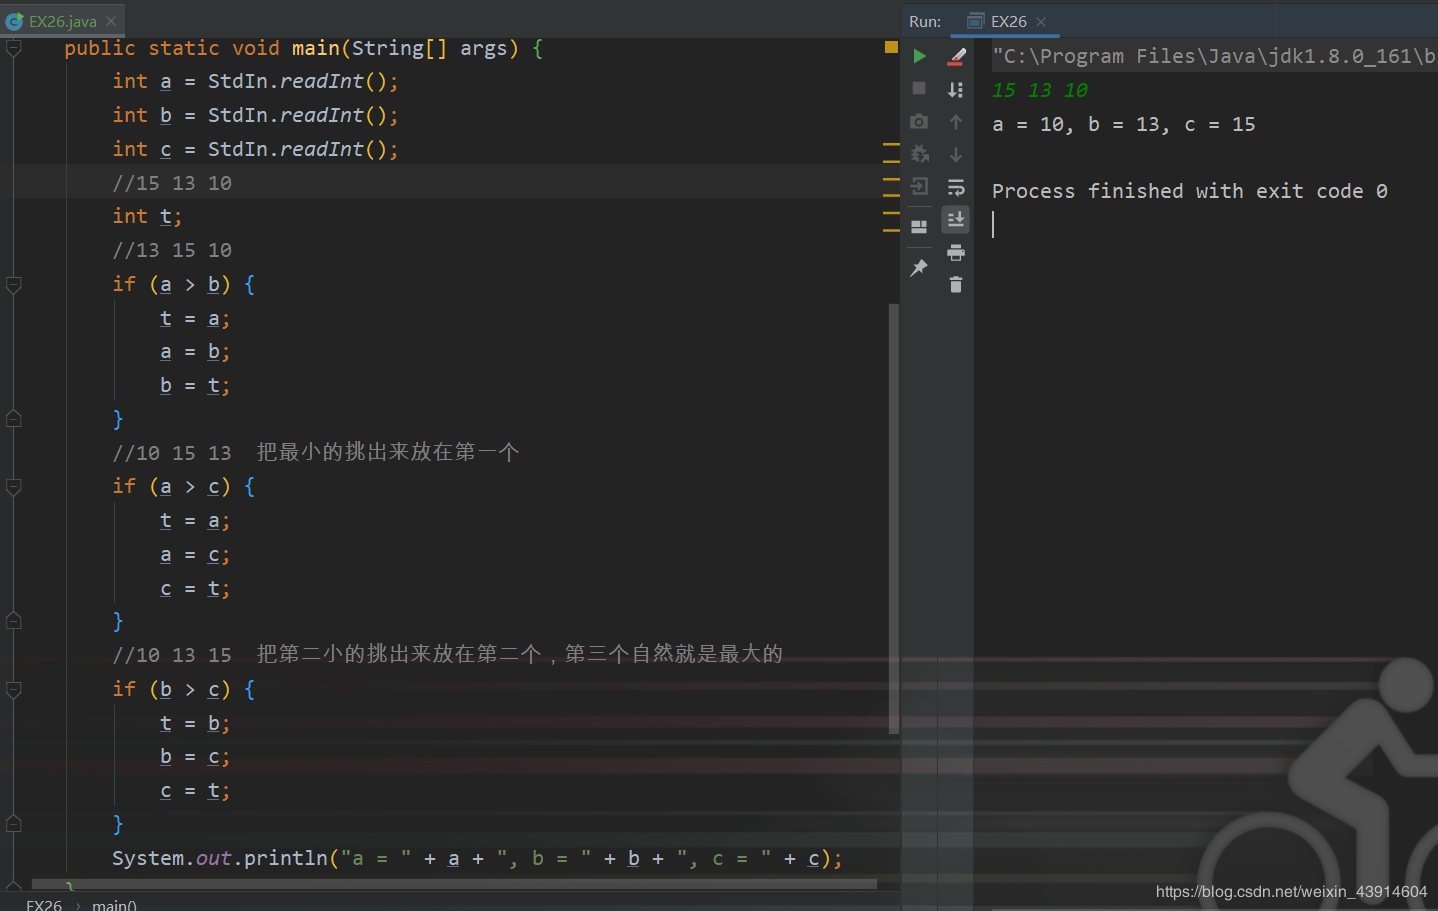The image size is (1438, 911).
Task: Click the fold end marker above System.out.println
Action: tap(14, 824)
